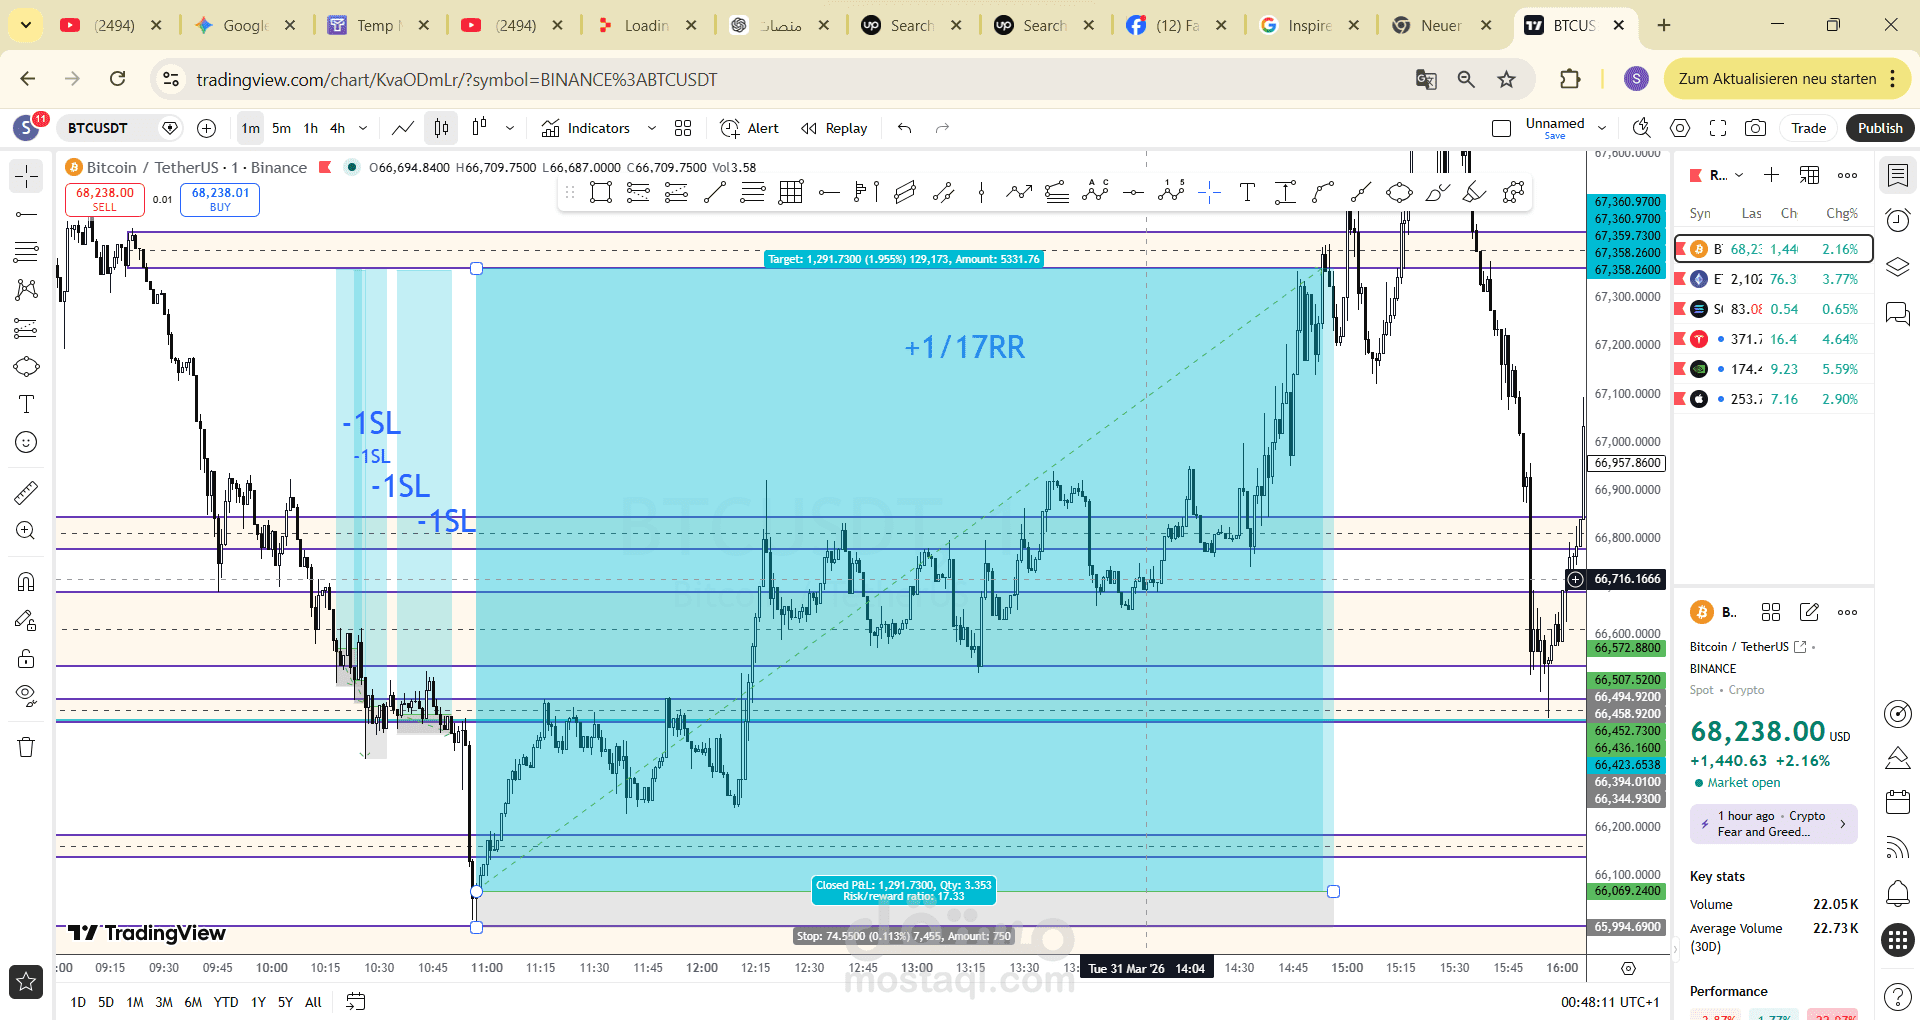Open the calendar panel in right sidebar
This screenshot has width=1920, height=1020.
coord(1897,801)
